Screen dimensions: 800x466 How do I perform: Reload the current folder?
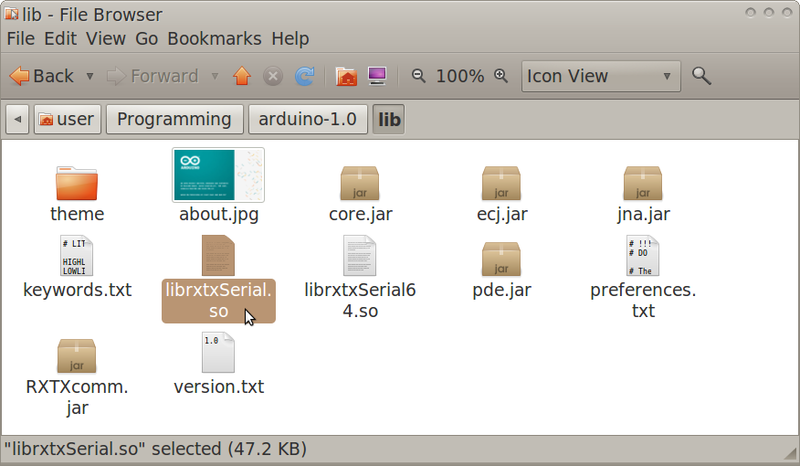coord(305,77)
